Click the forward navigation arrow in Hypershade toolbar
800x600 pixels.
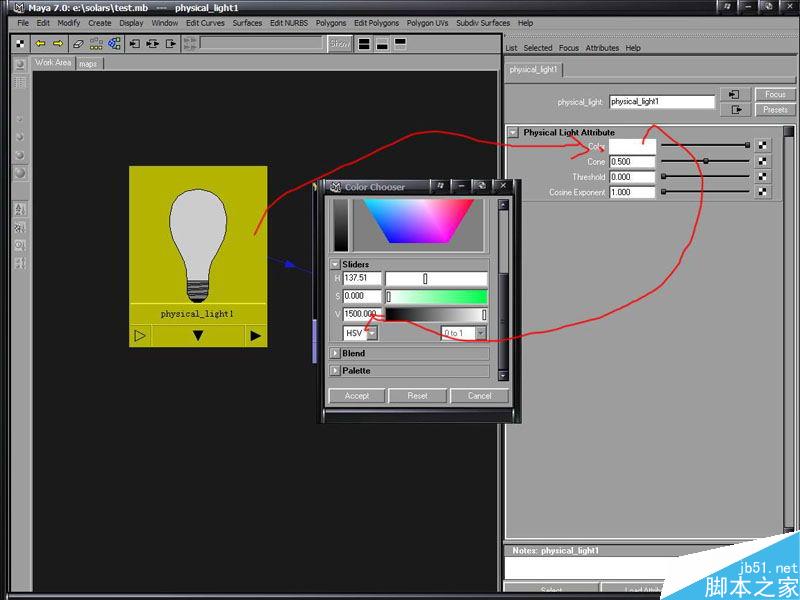tap(60, 43)
